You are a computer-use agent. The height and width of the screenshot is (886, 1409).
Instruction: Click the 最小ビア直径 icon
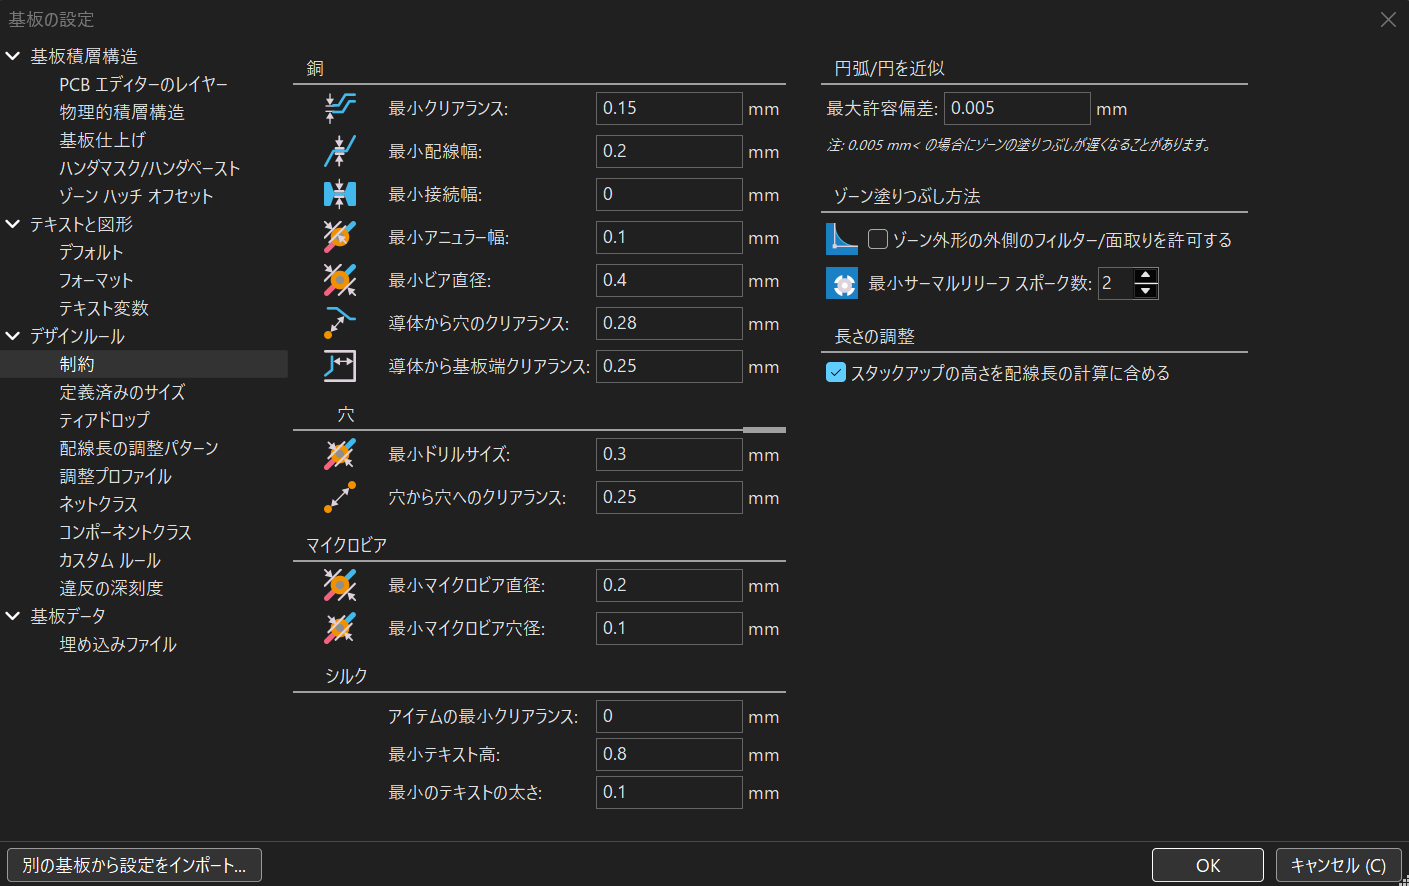click(340, 280)
